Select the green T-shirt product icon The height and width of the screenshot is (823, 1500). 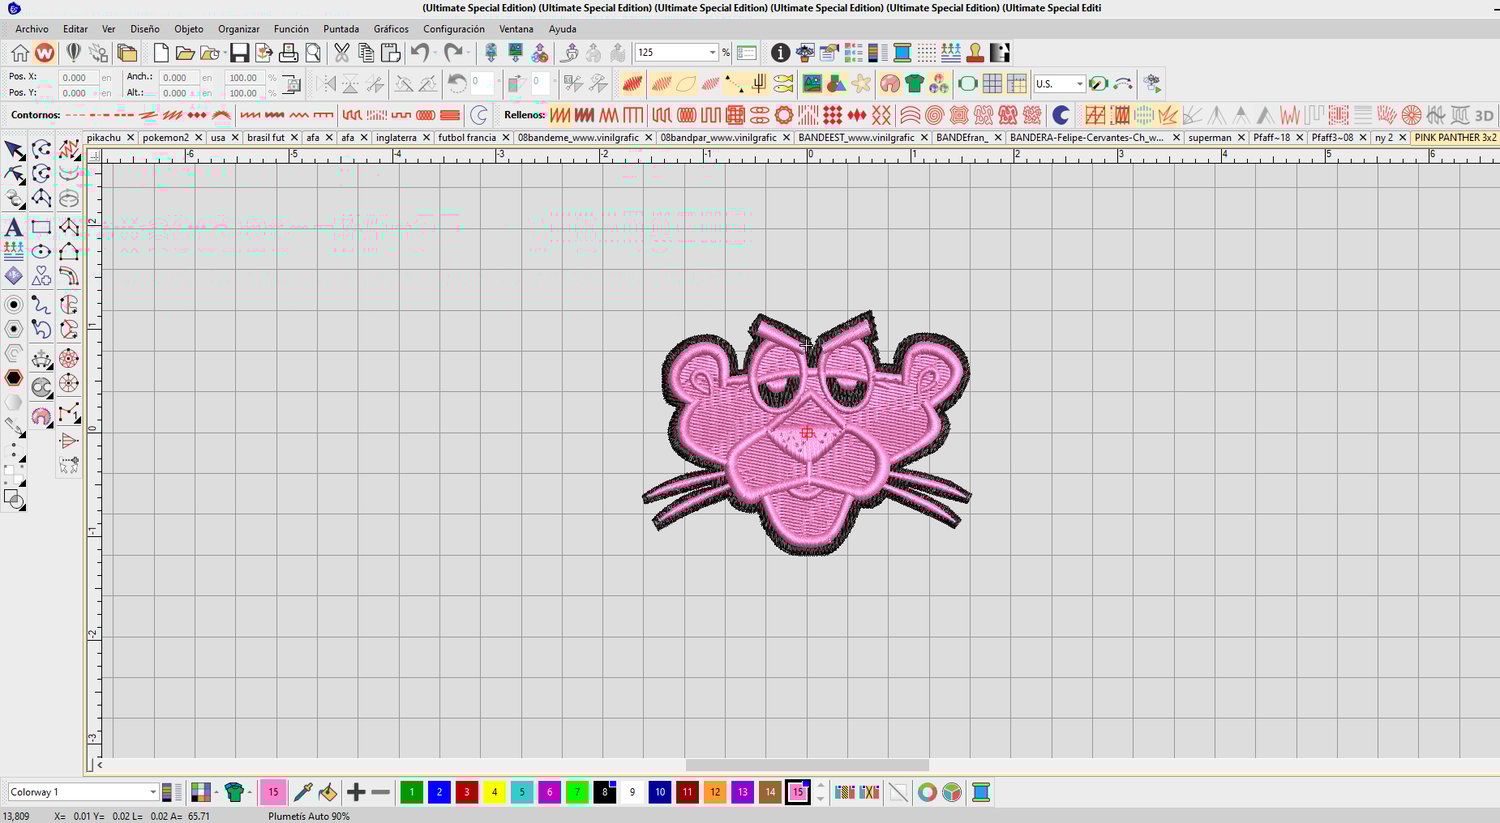914,84
